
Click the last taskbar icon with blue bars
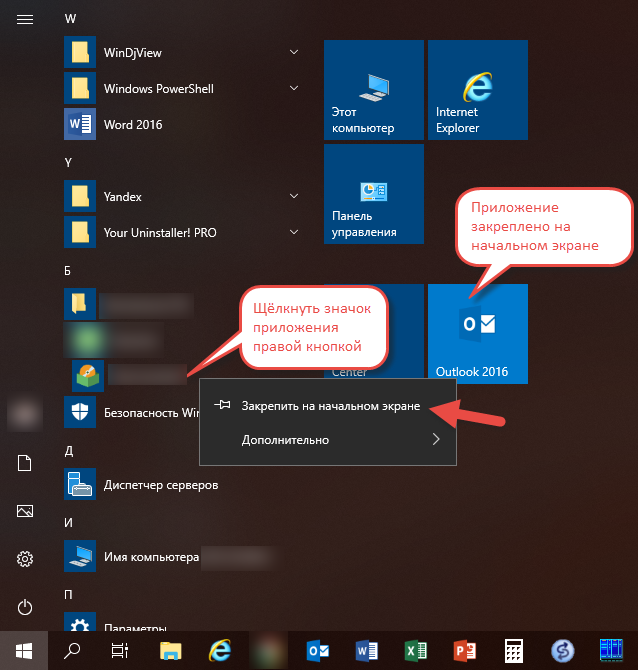612,650
